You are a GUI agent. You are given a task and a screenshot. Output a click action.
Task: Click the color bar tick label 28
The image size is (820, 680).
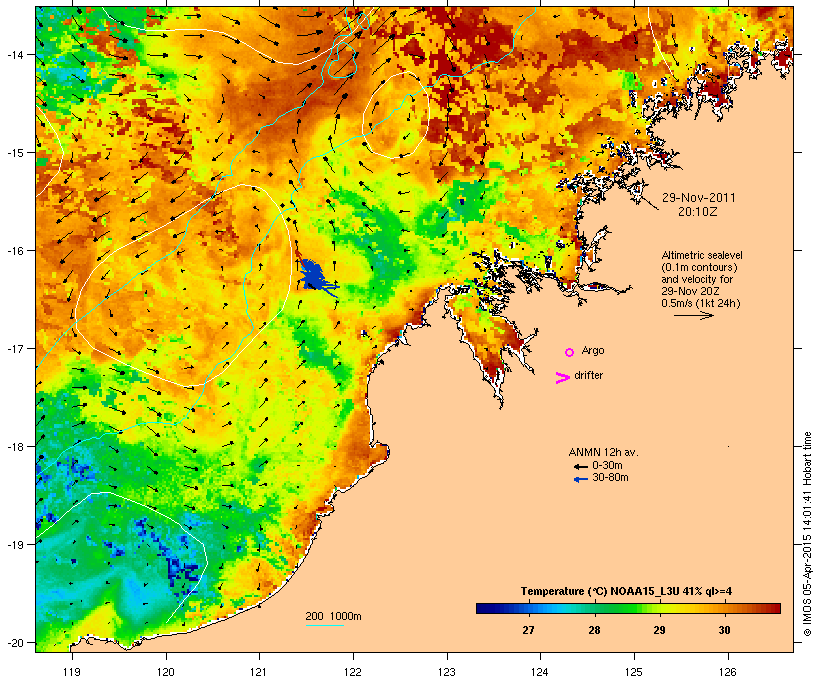[x=594, y=630]
